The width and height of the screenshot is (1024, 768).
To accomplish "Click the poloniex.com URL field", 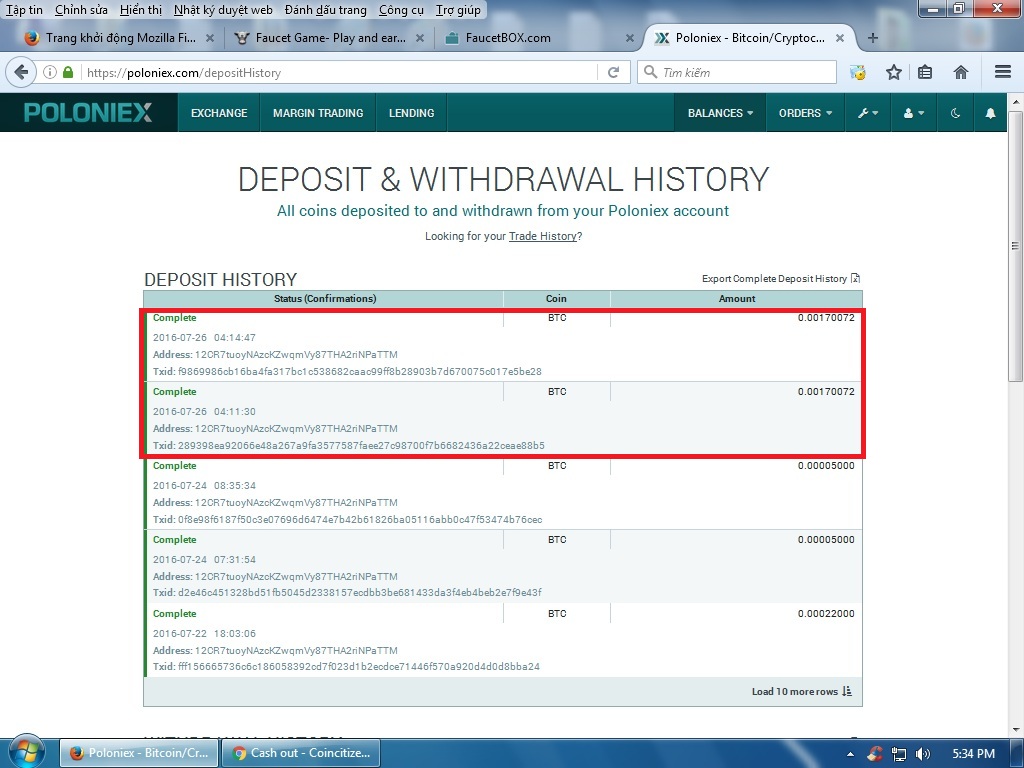I will click(340, 72).
